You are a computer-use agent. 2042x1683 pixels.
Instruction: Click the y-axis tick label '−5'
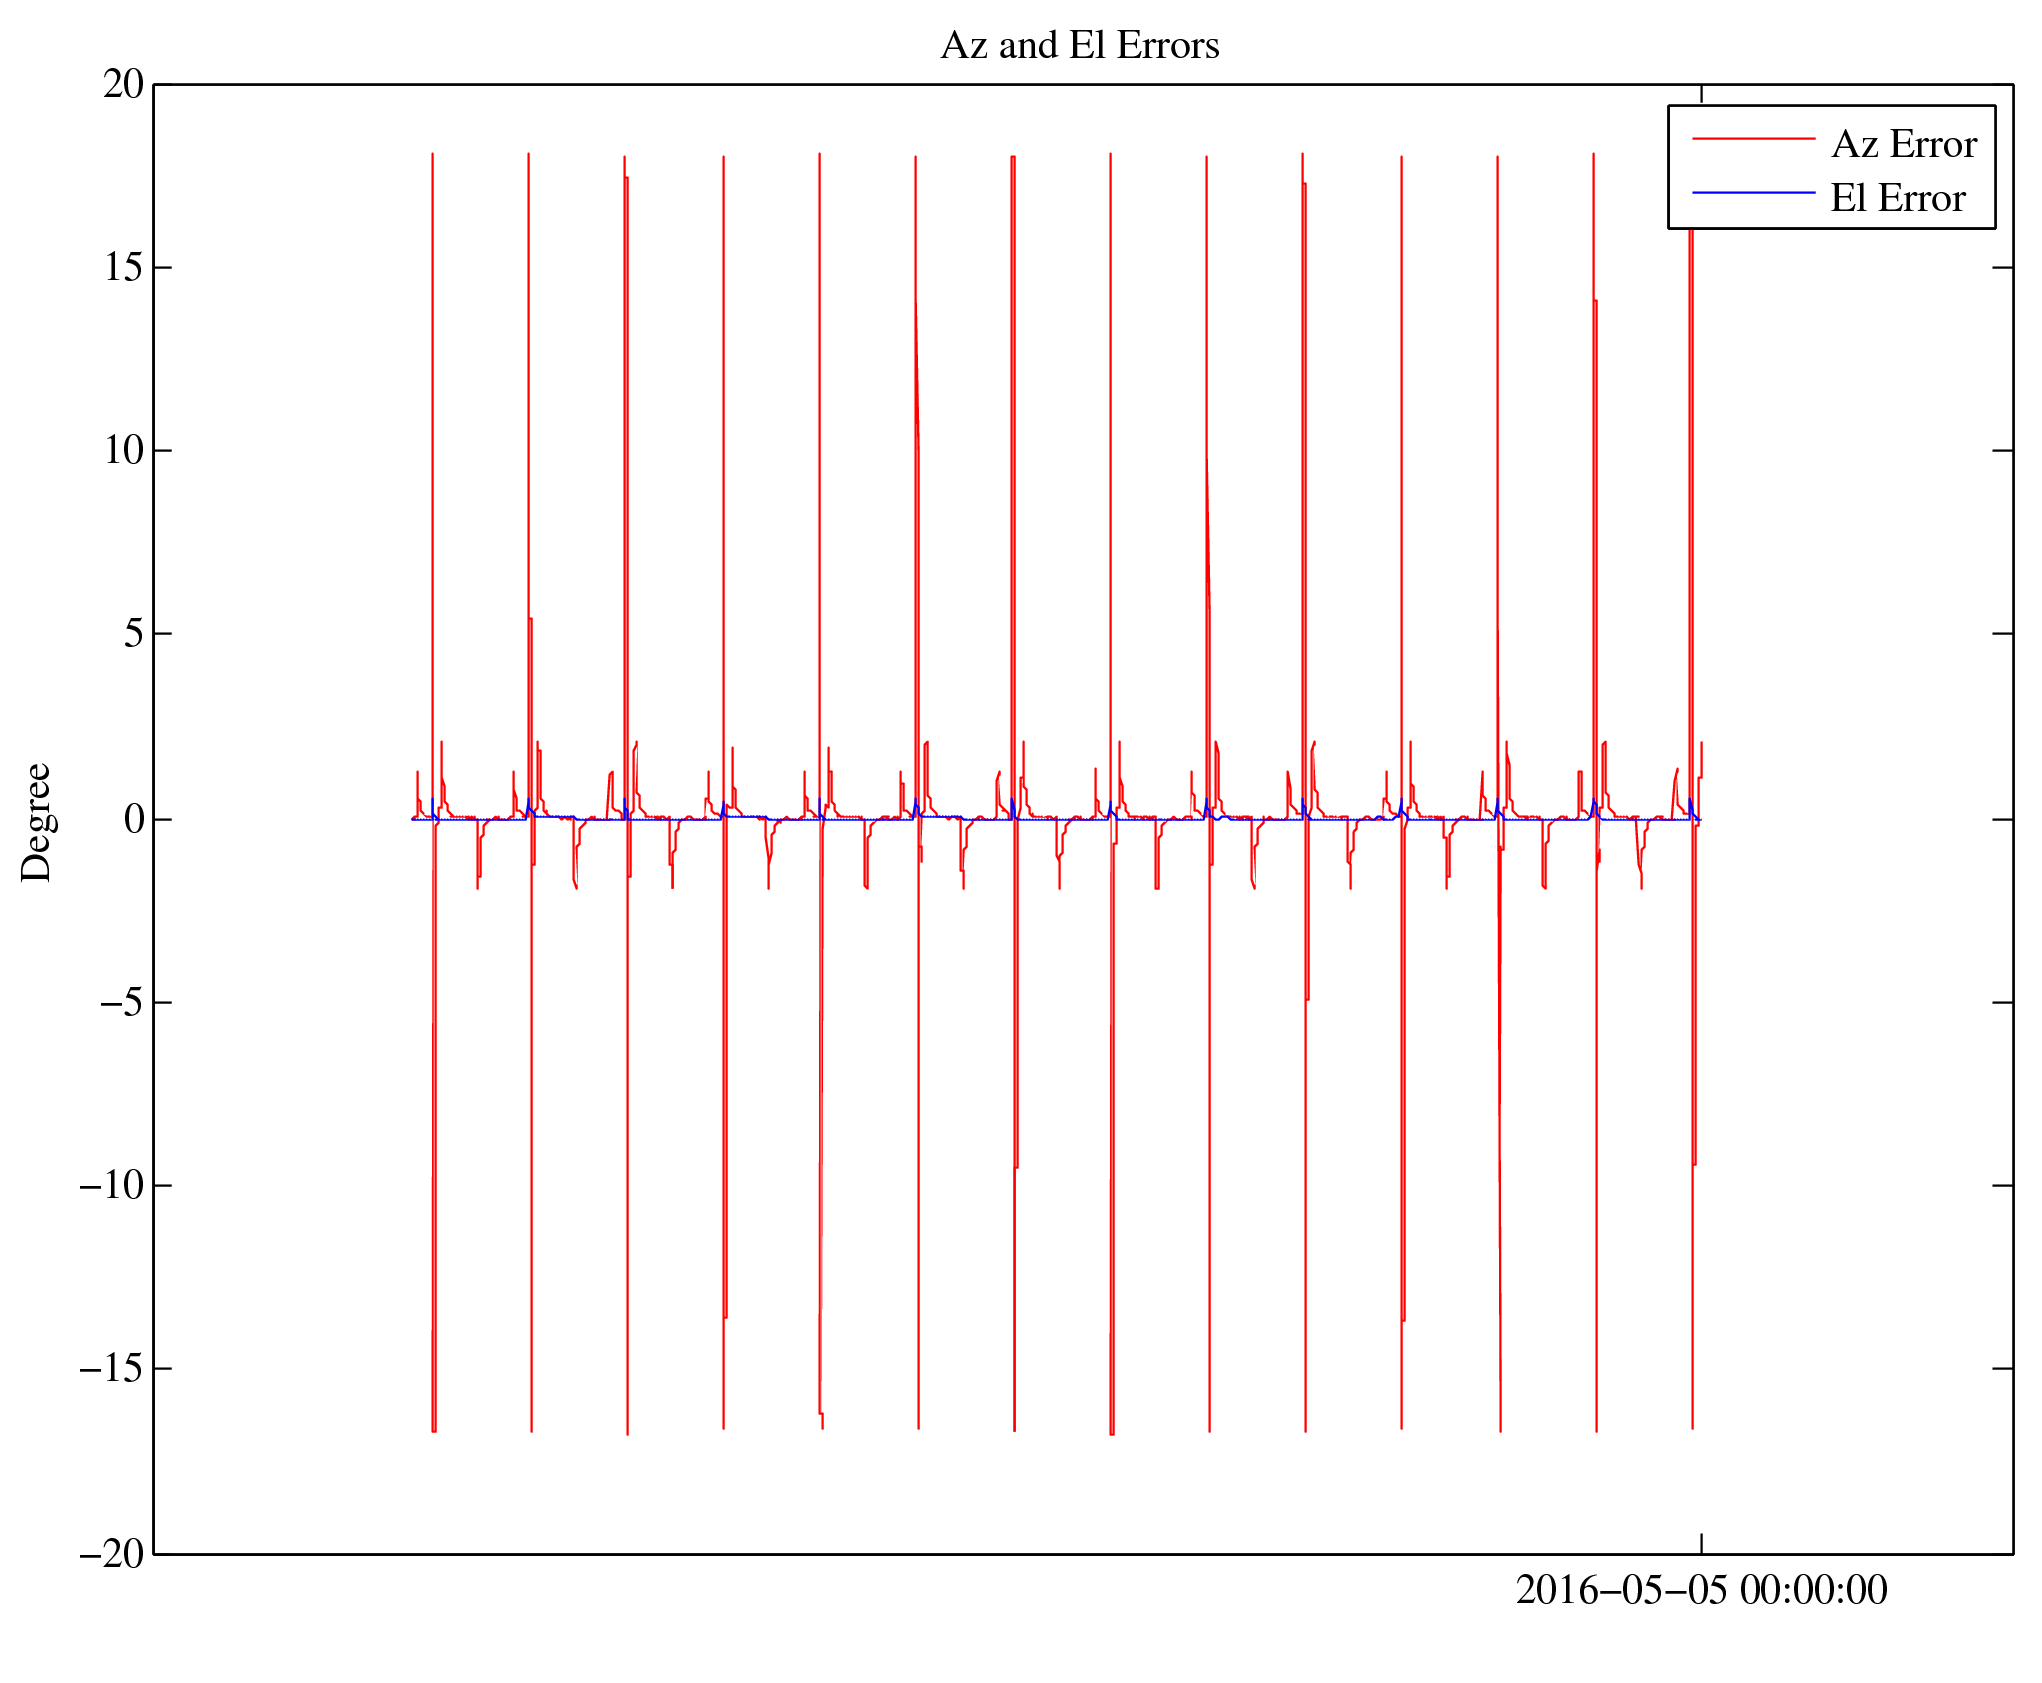[x=122, y=1002]
